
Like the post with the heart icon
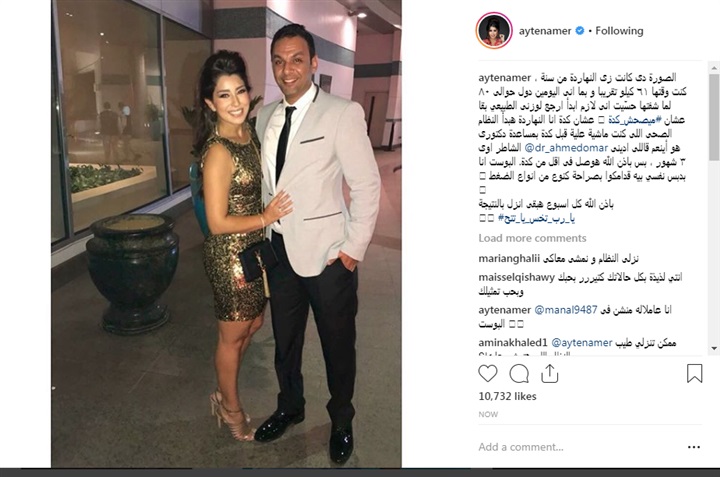pos(488,374)
